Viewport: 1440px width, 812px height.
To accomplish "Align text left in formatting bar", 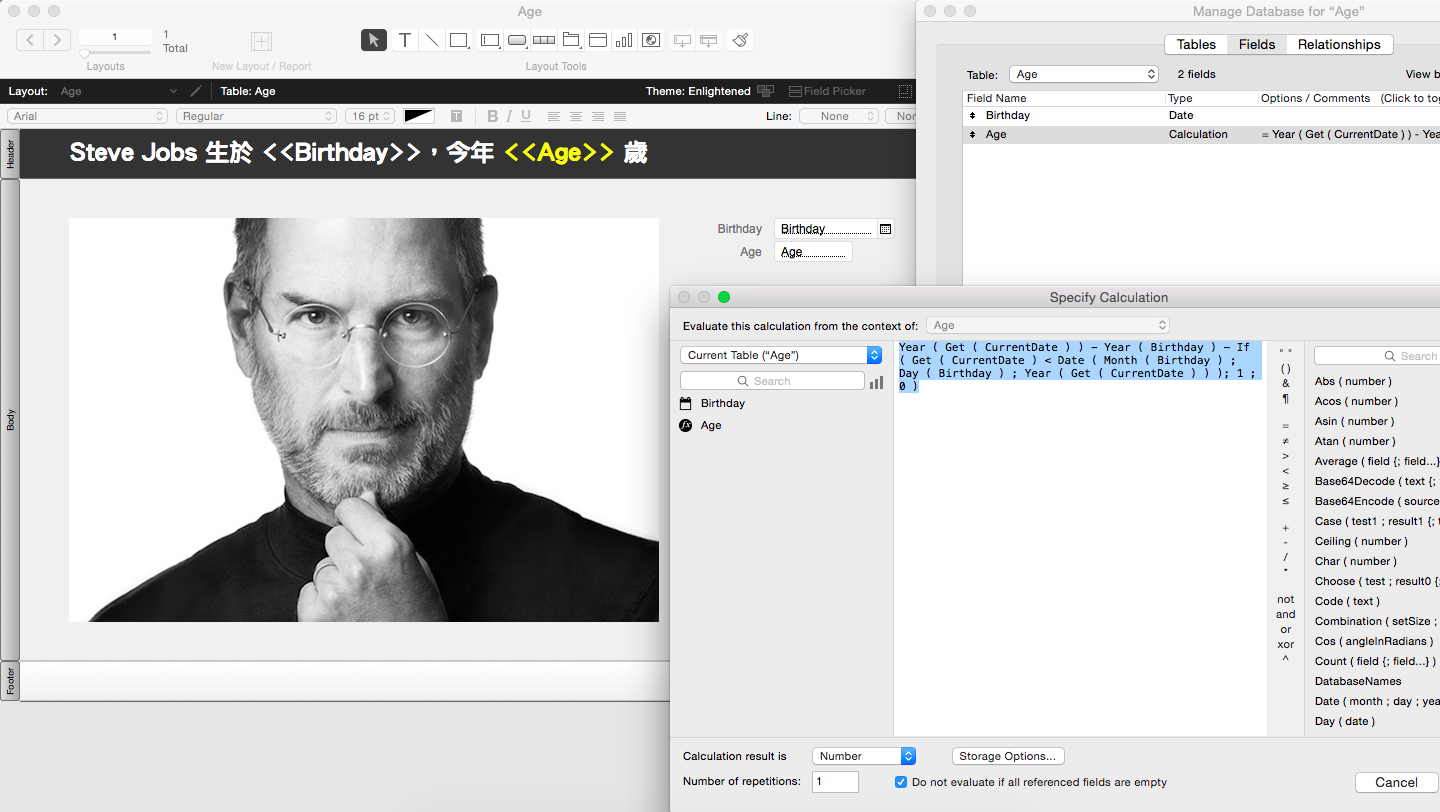I will pyautogui.click(x=553, y=116).
